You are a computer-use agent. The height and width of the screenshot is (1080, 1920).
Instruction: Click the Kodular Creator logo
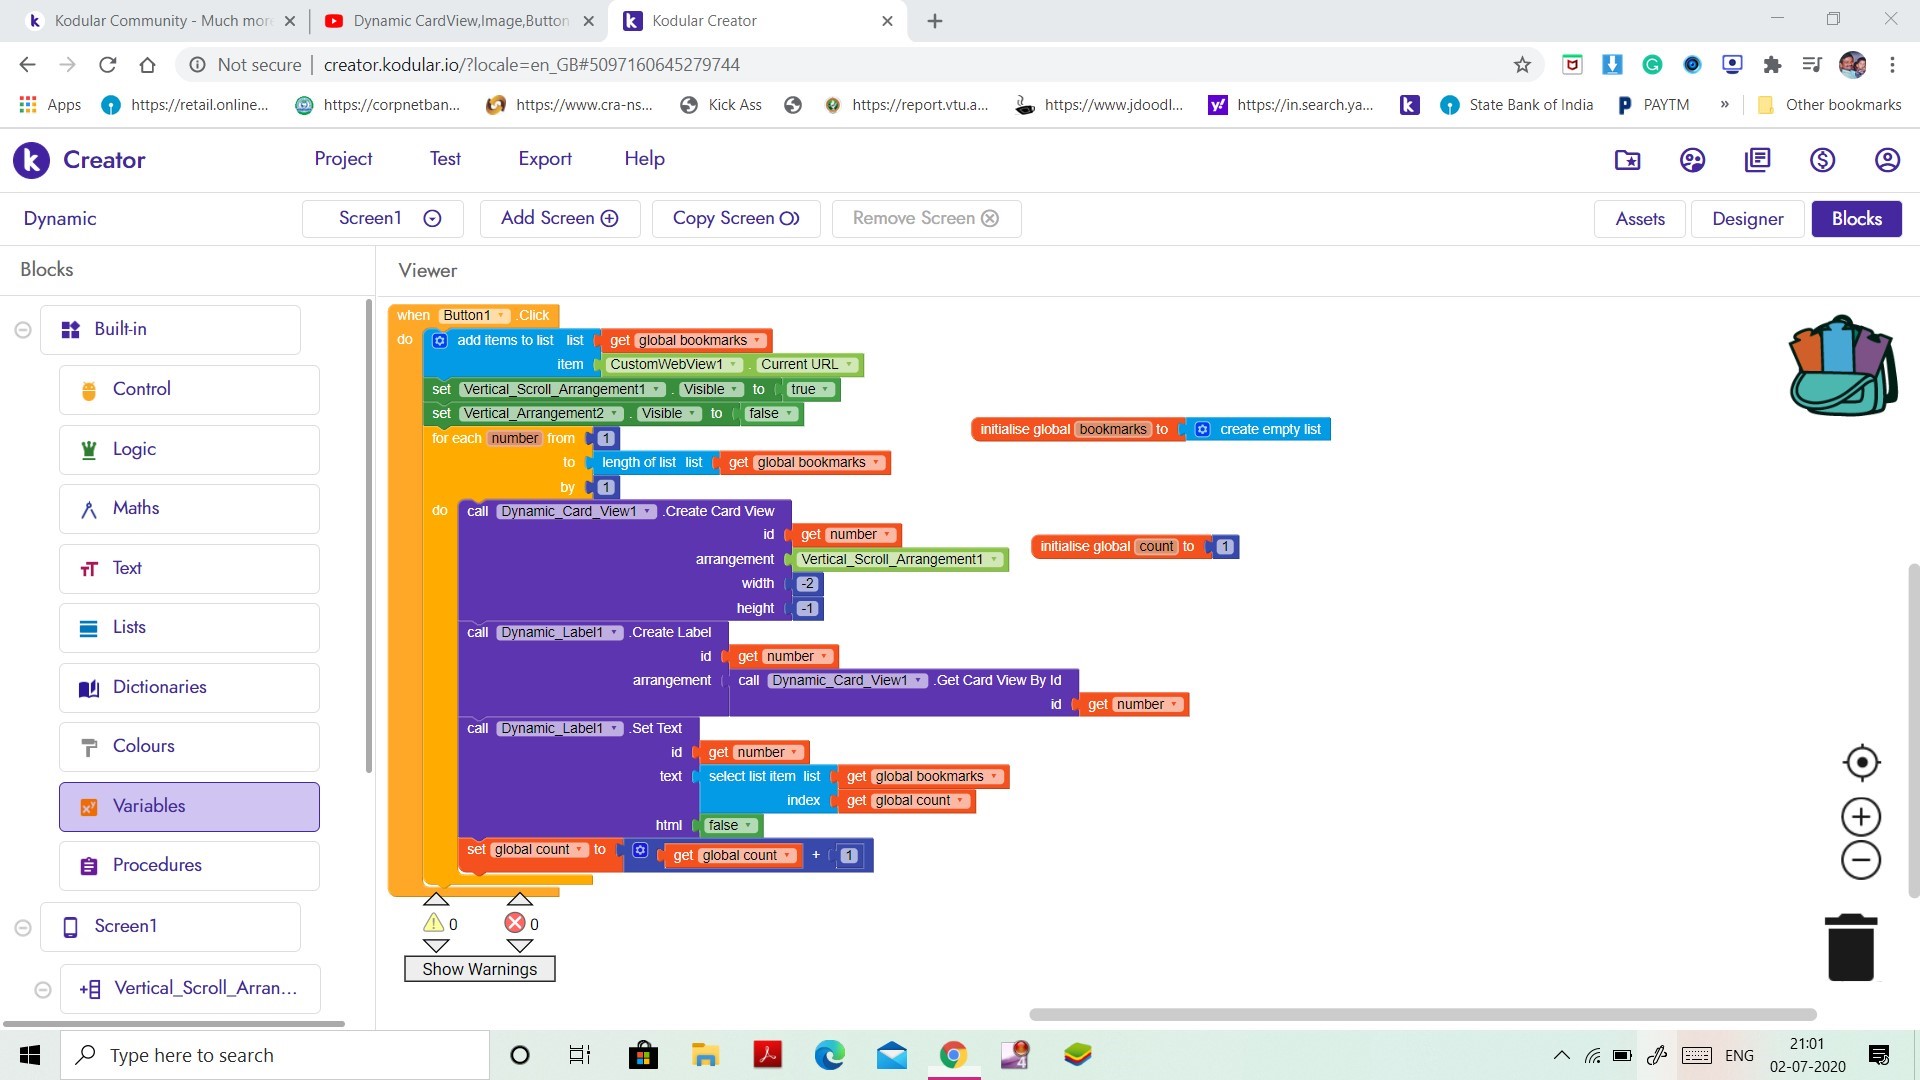tap(31, 160)
